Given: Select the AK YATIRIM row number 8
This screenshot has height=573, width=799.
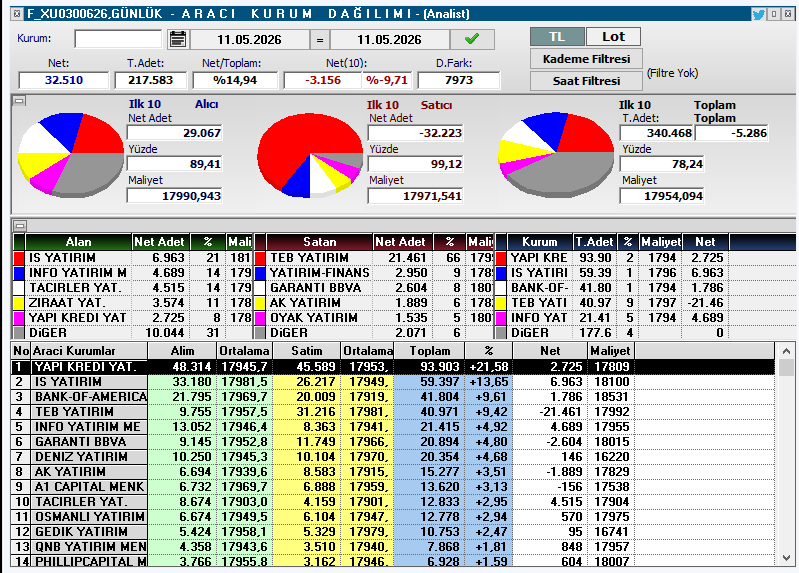Looking at the screenshot, I should pos(392,472).
